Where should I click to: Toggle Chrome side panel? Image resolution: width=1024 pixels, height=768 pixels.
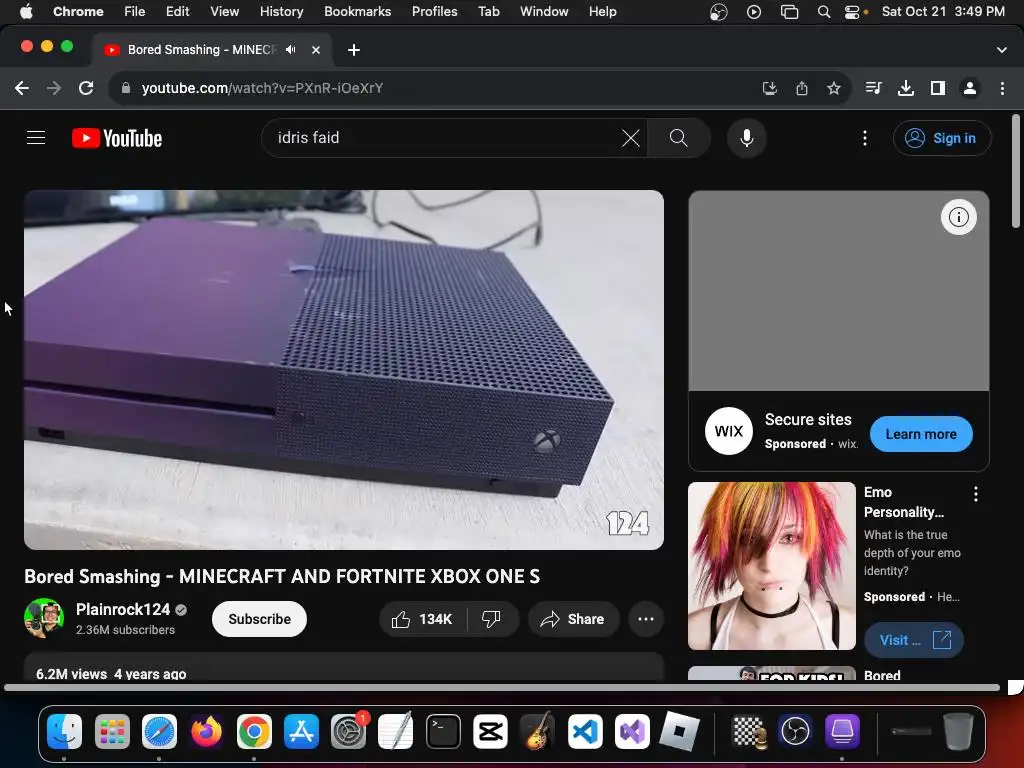[938, 88]
